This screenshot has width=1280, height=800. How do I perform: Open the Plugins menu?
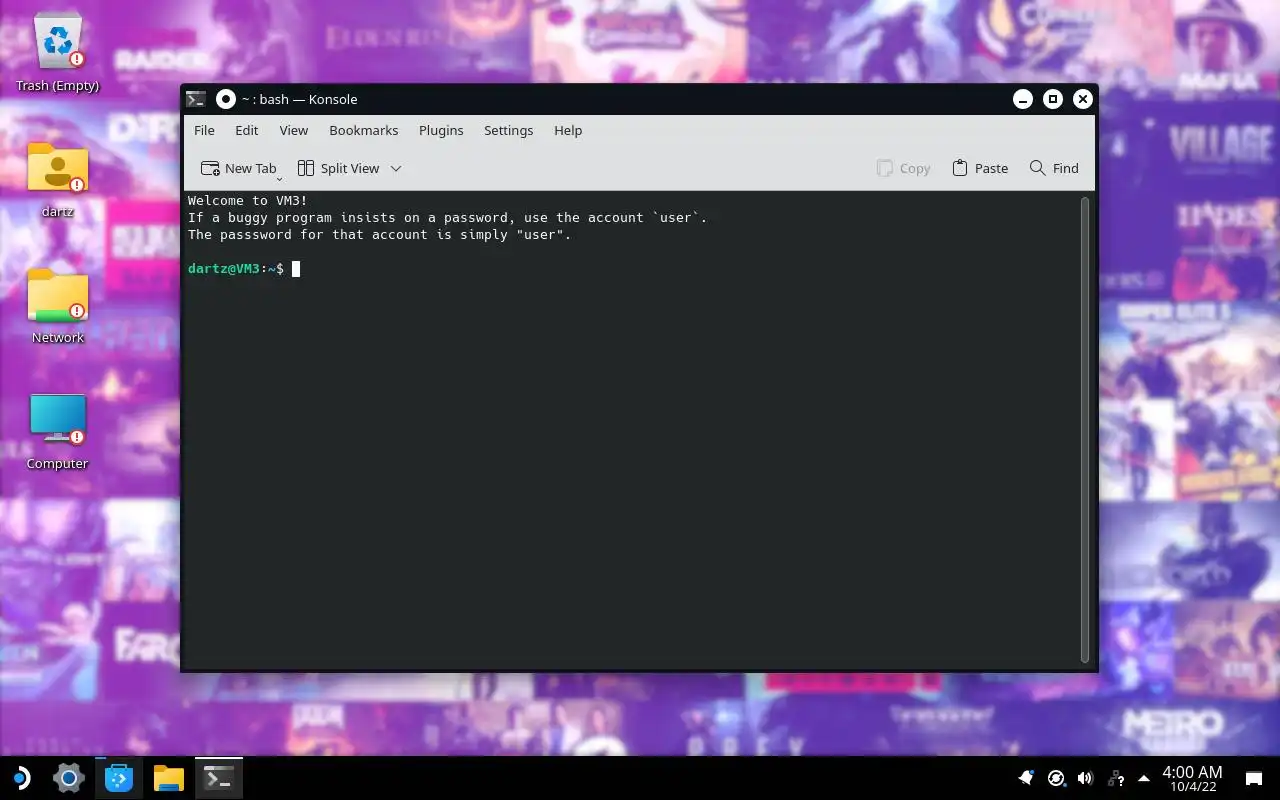(x=441, y=130)
